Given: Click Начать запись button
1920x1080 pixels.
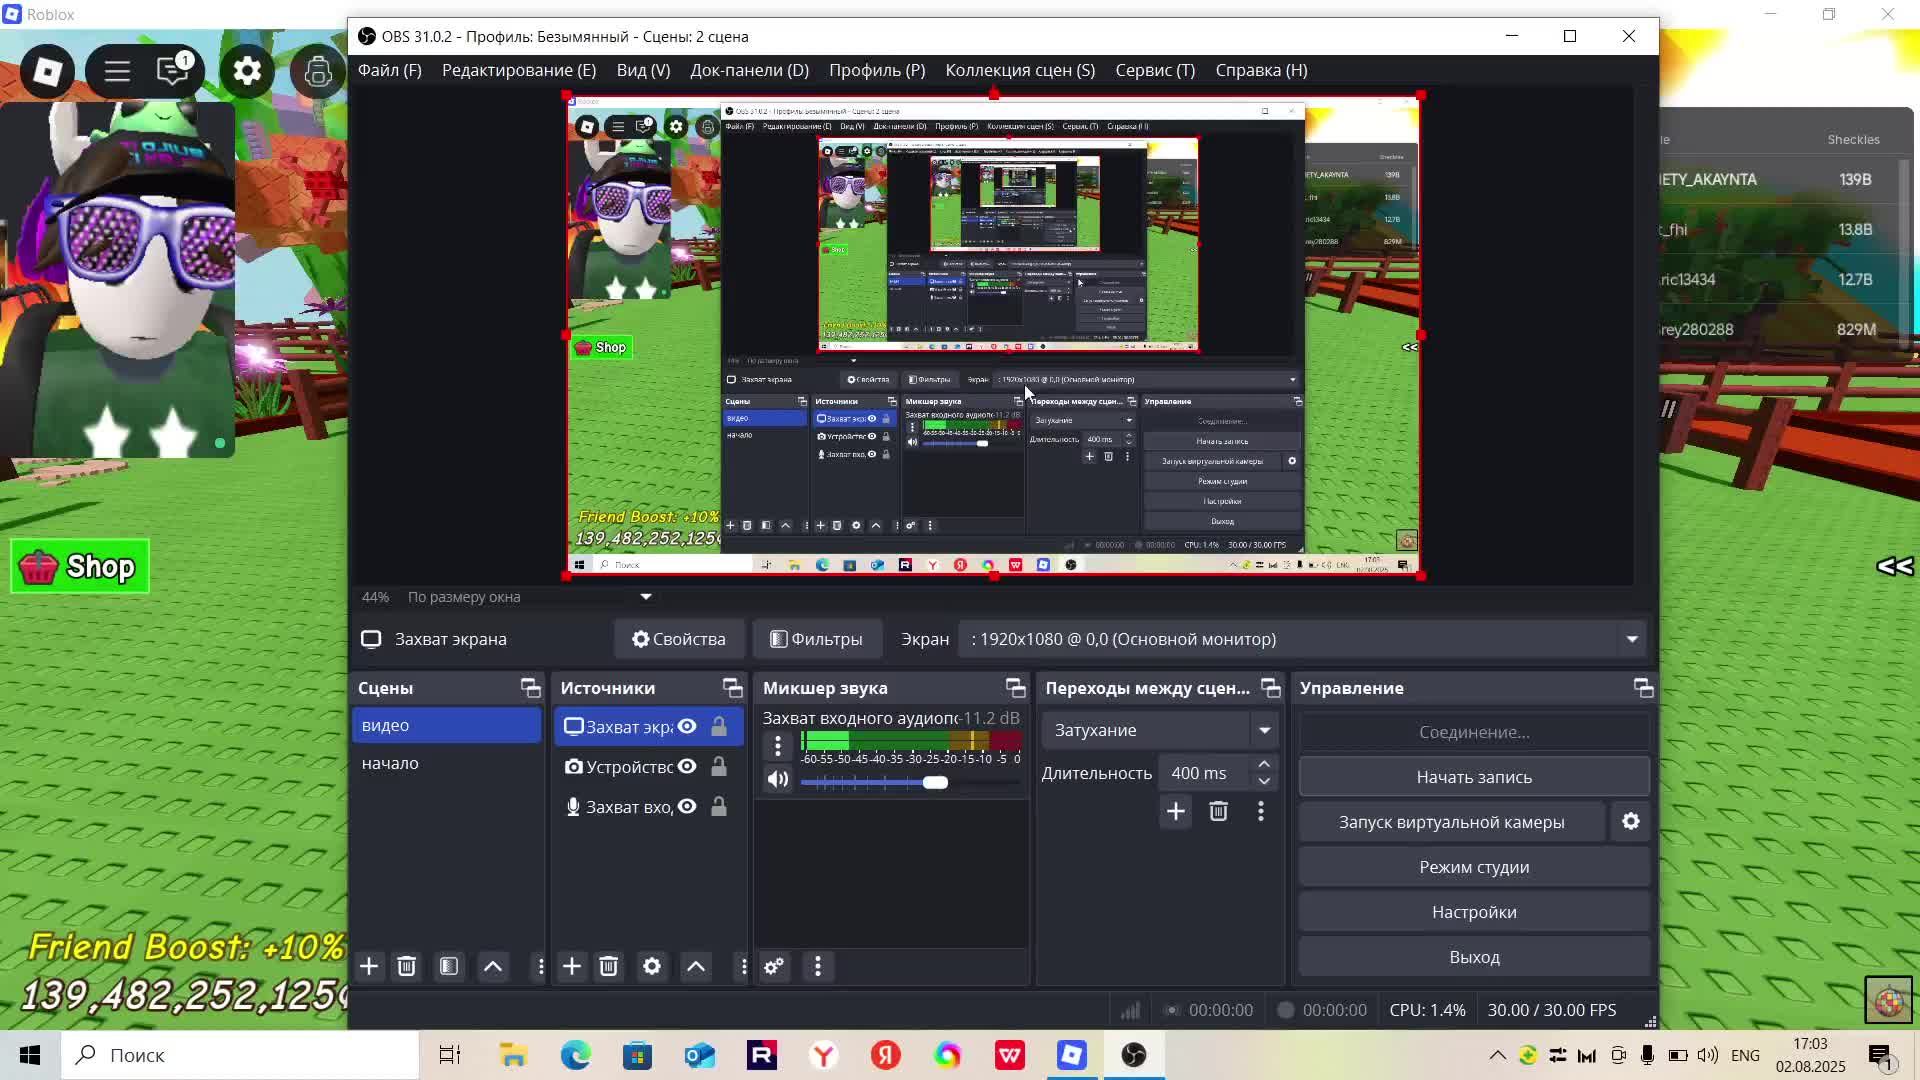Looking at the screenshot, I should click(1474, 777).
